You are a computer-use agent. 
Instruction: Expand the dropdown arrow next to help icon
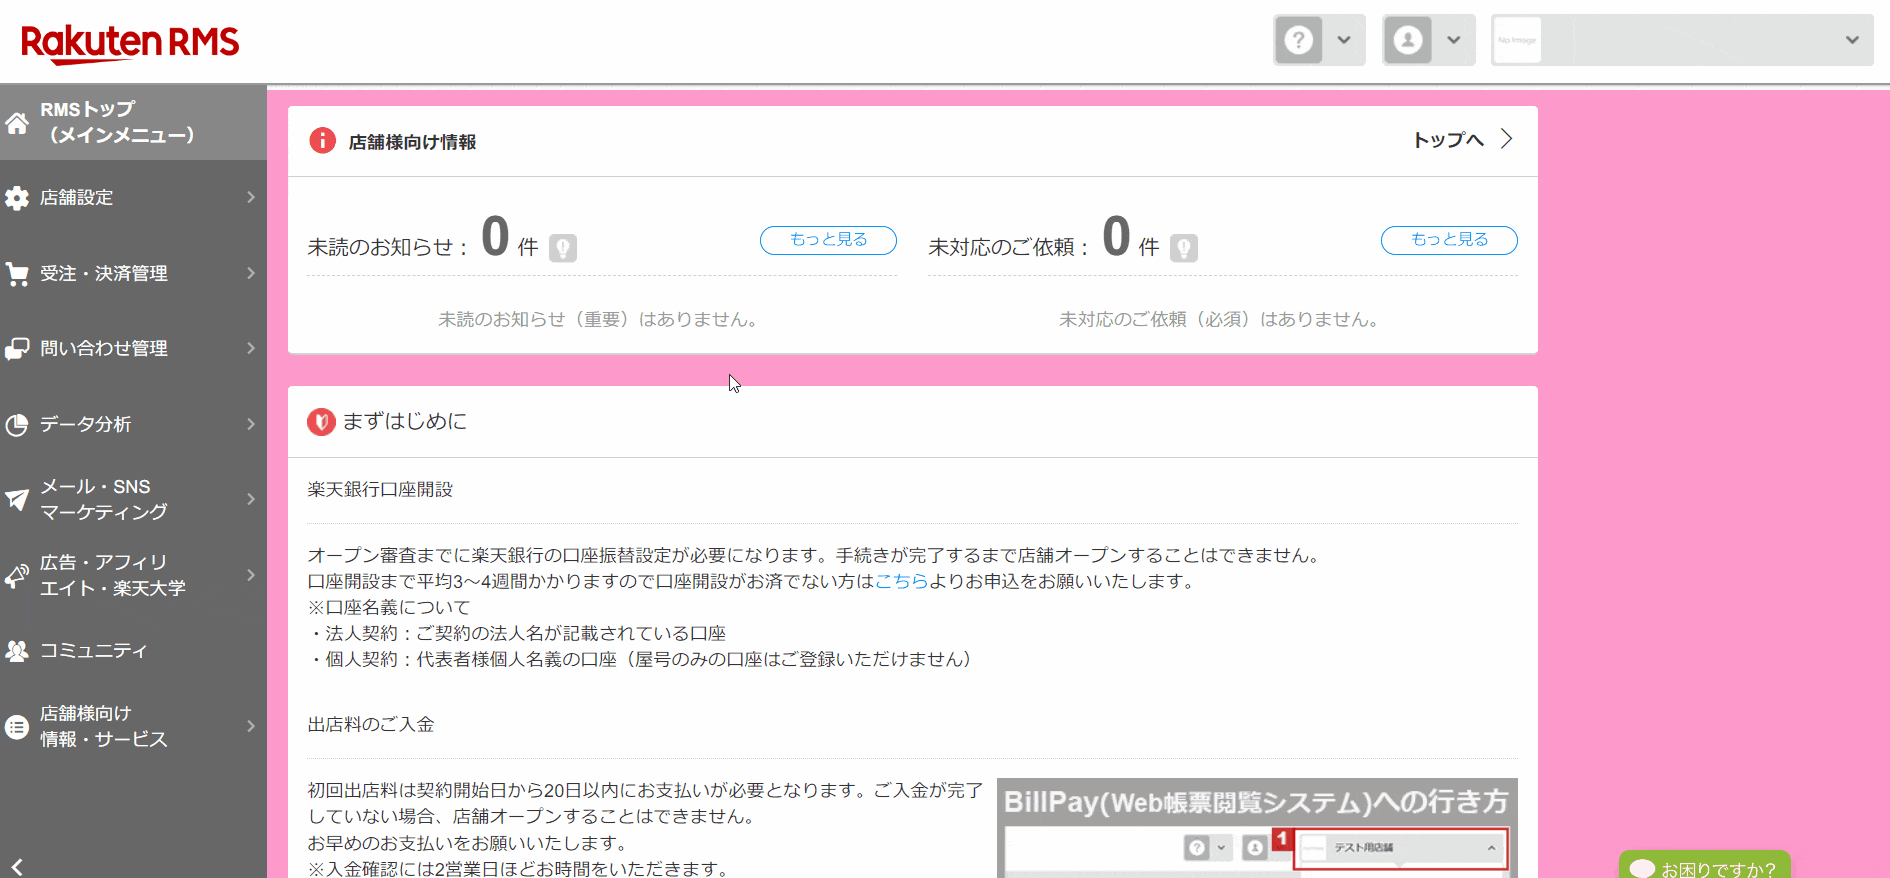pos(1344,40)
